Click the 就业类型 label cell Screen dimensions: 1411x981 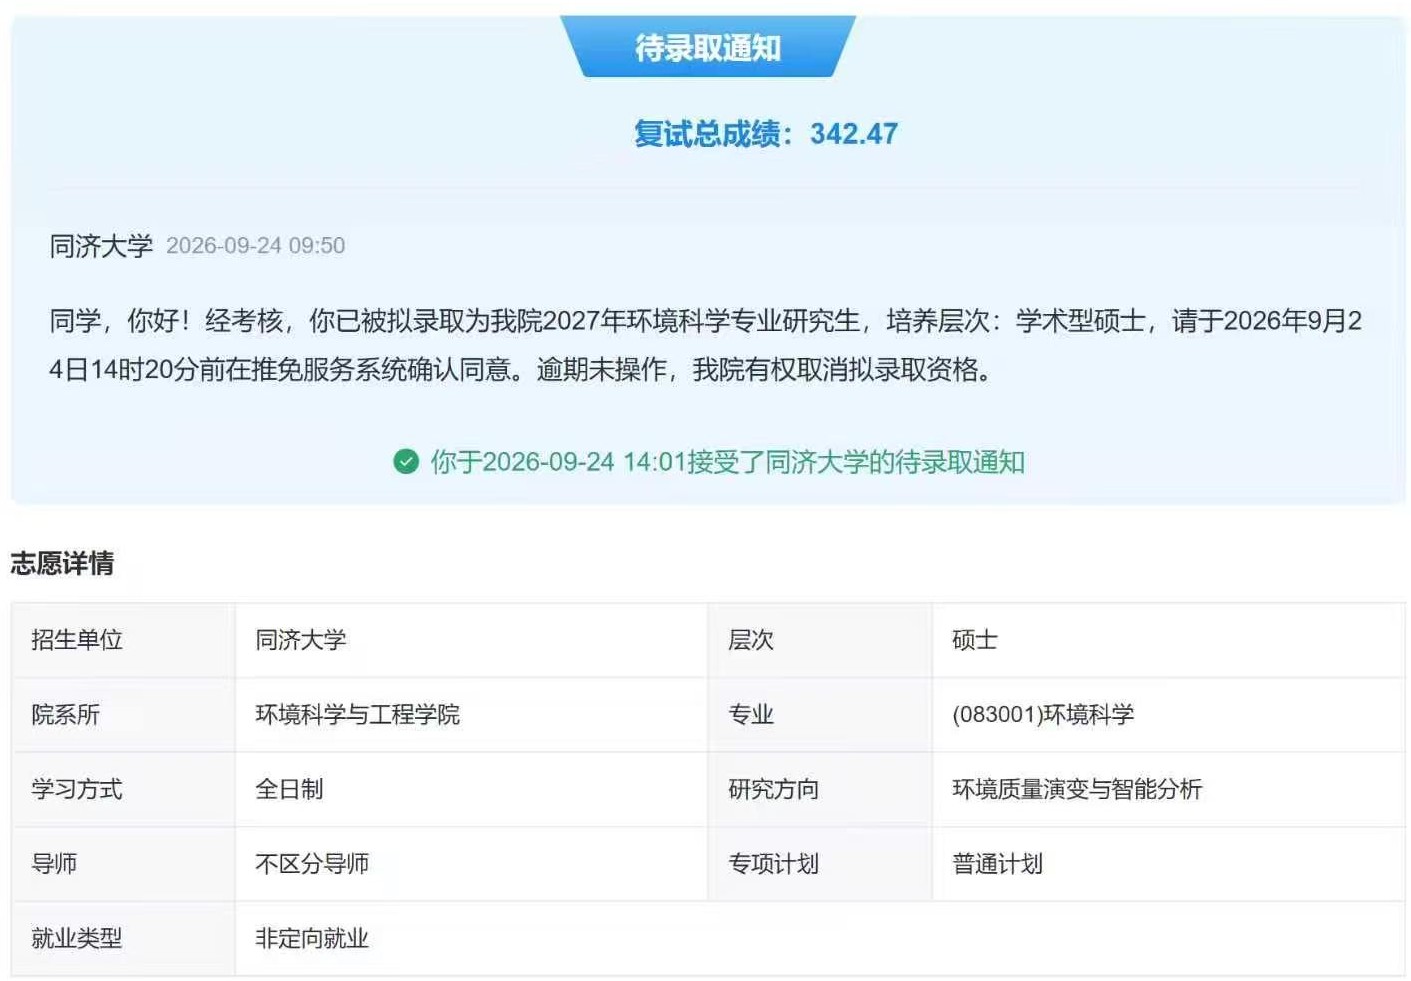123,938
